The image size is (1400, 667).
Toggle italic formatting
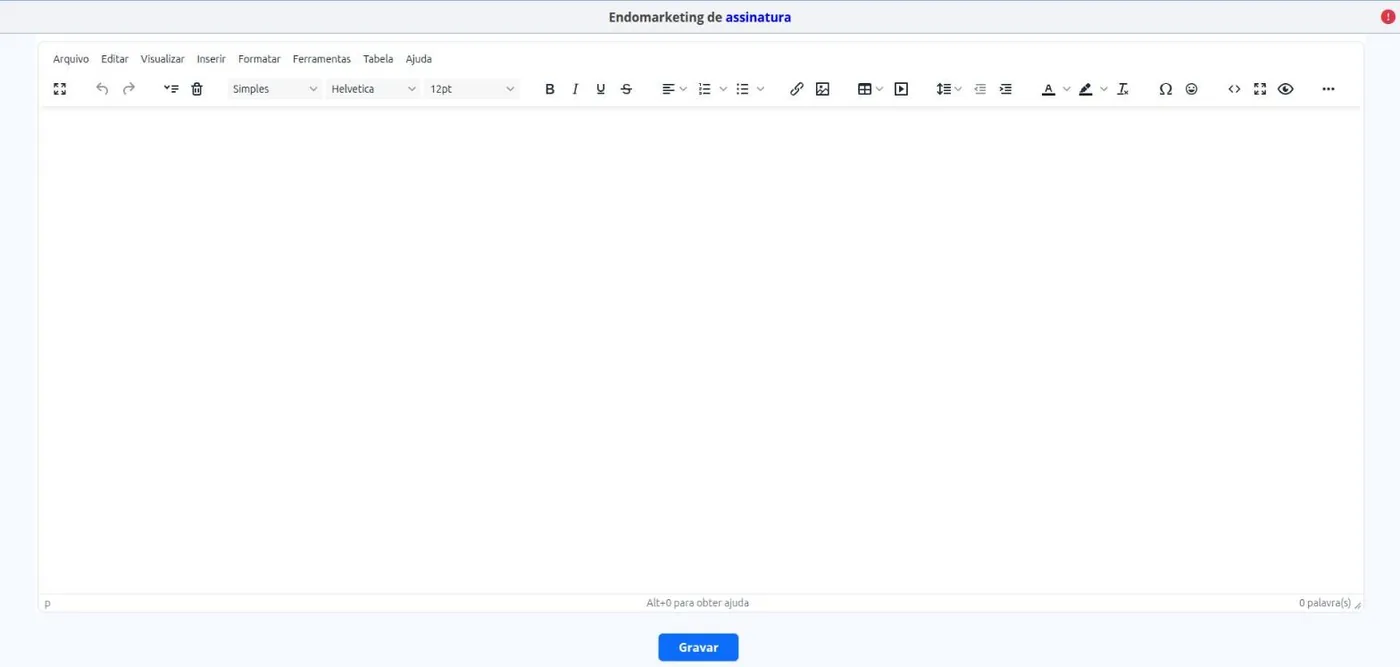(575, 89)
